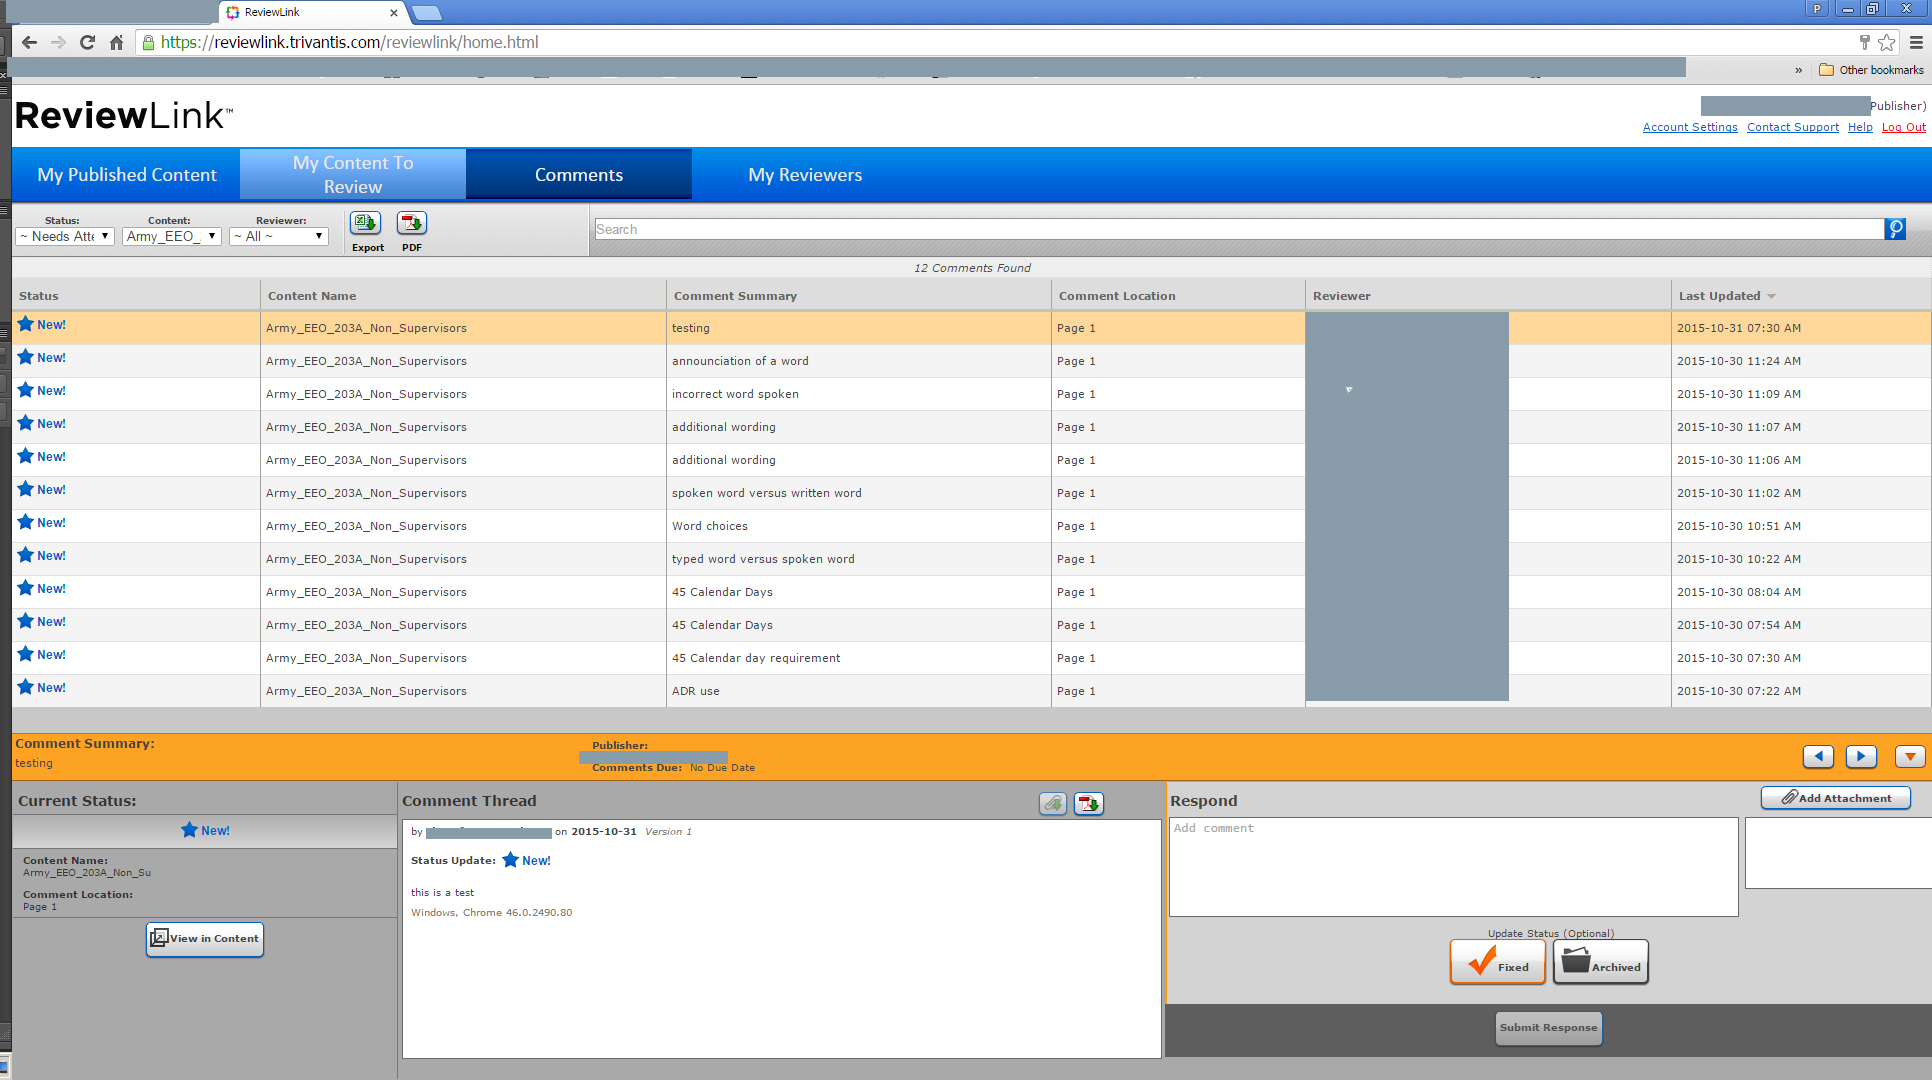Screen dimensions: 1932x1080
Task: Switch to My Published Content tab
Action: tap(127, 175)
